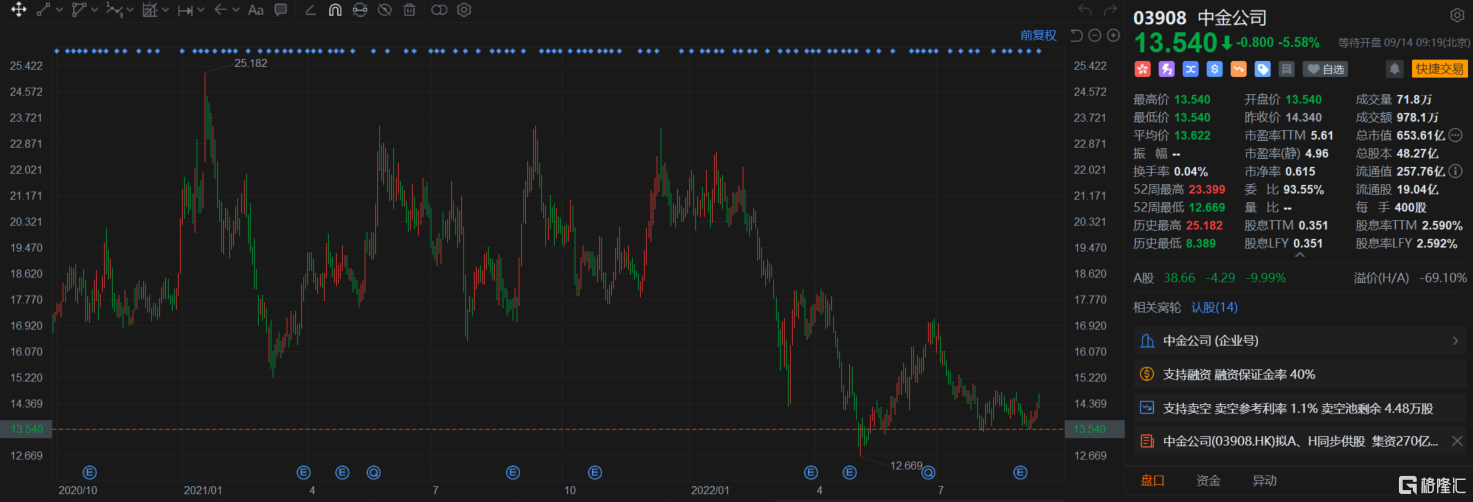1473x502 pixels.
Task: Open the shape tool dropdown arrow
Action: coord(95,10)
